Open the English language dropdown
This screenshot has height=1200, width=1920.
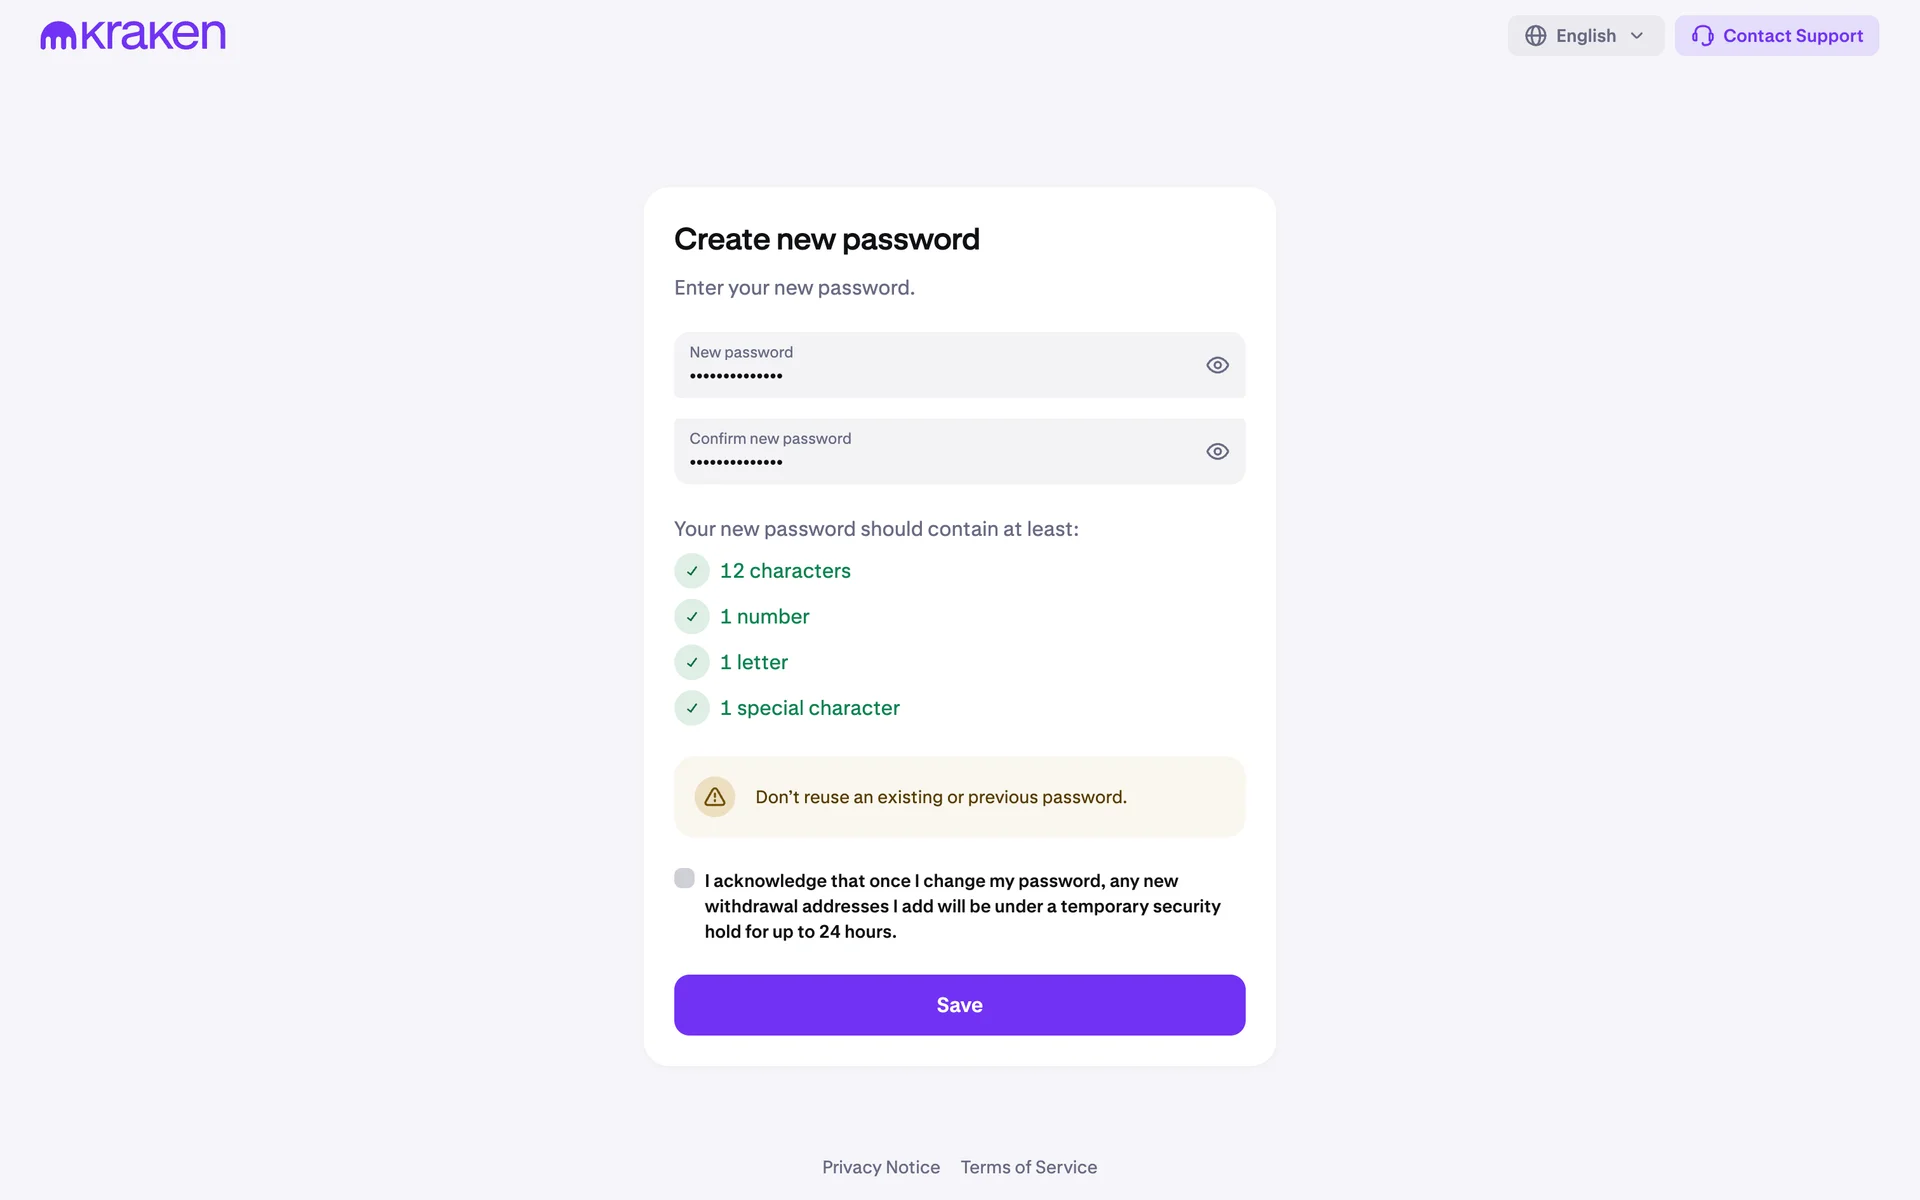1585,36
